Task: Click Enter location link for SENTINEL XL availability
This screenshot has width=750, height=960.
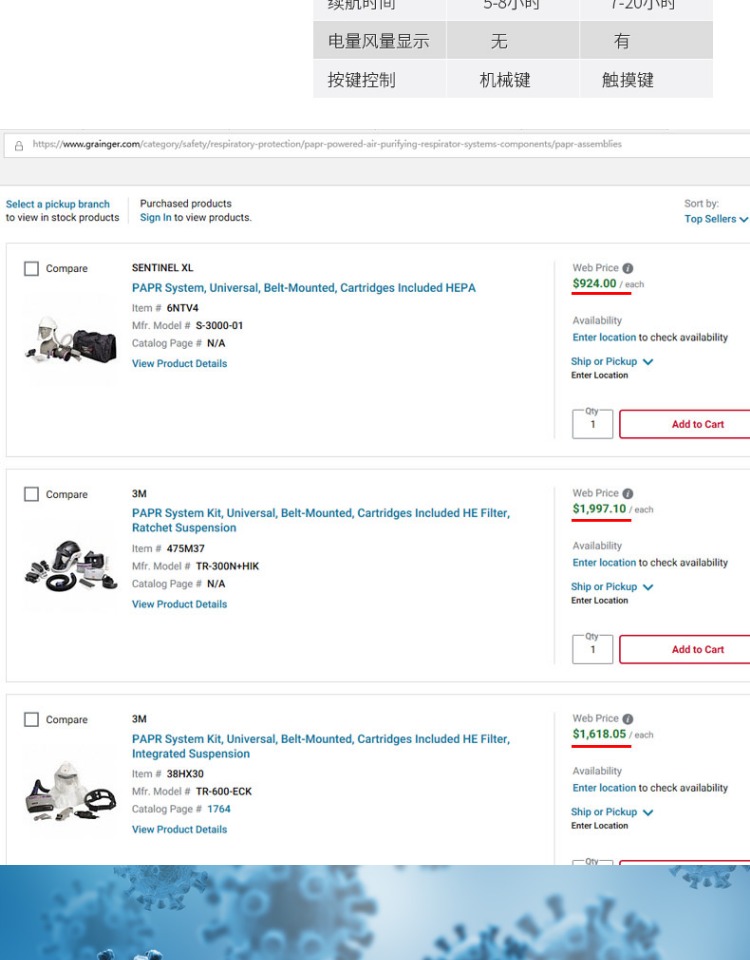Action: coord(604,337)
